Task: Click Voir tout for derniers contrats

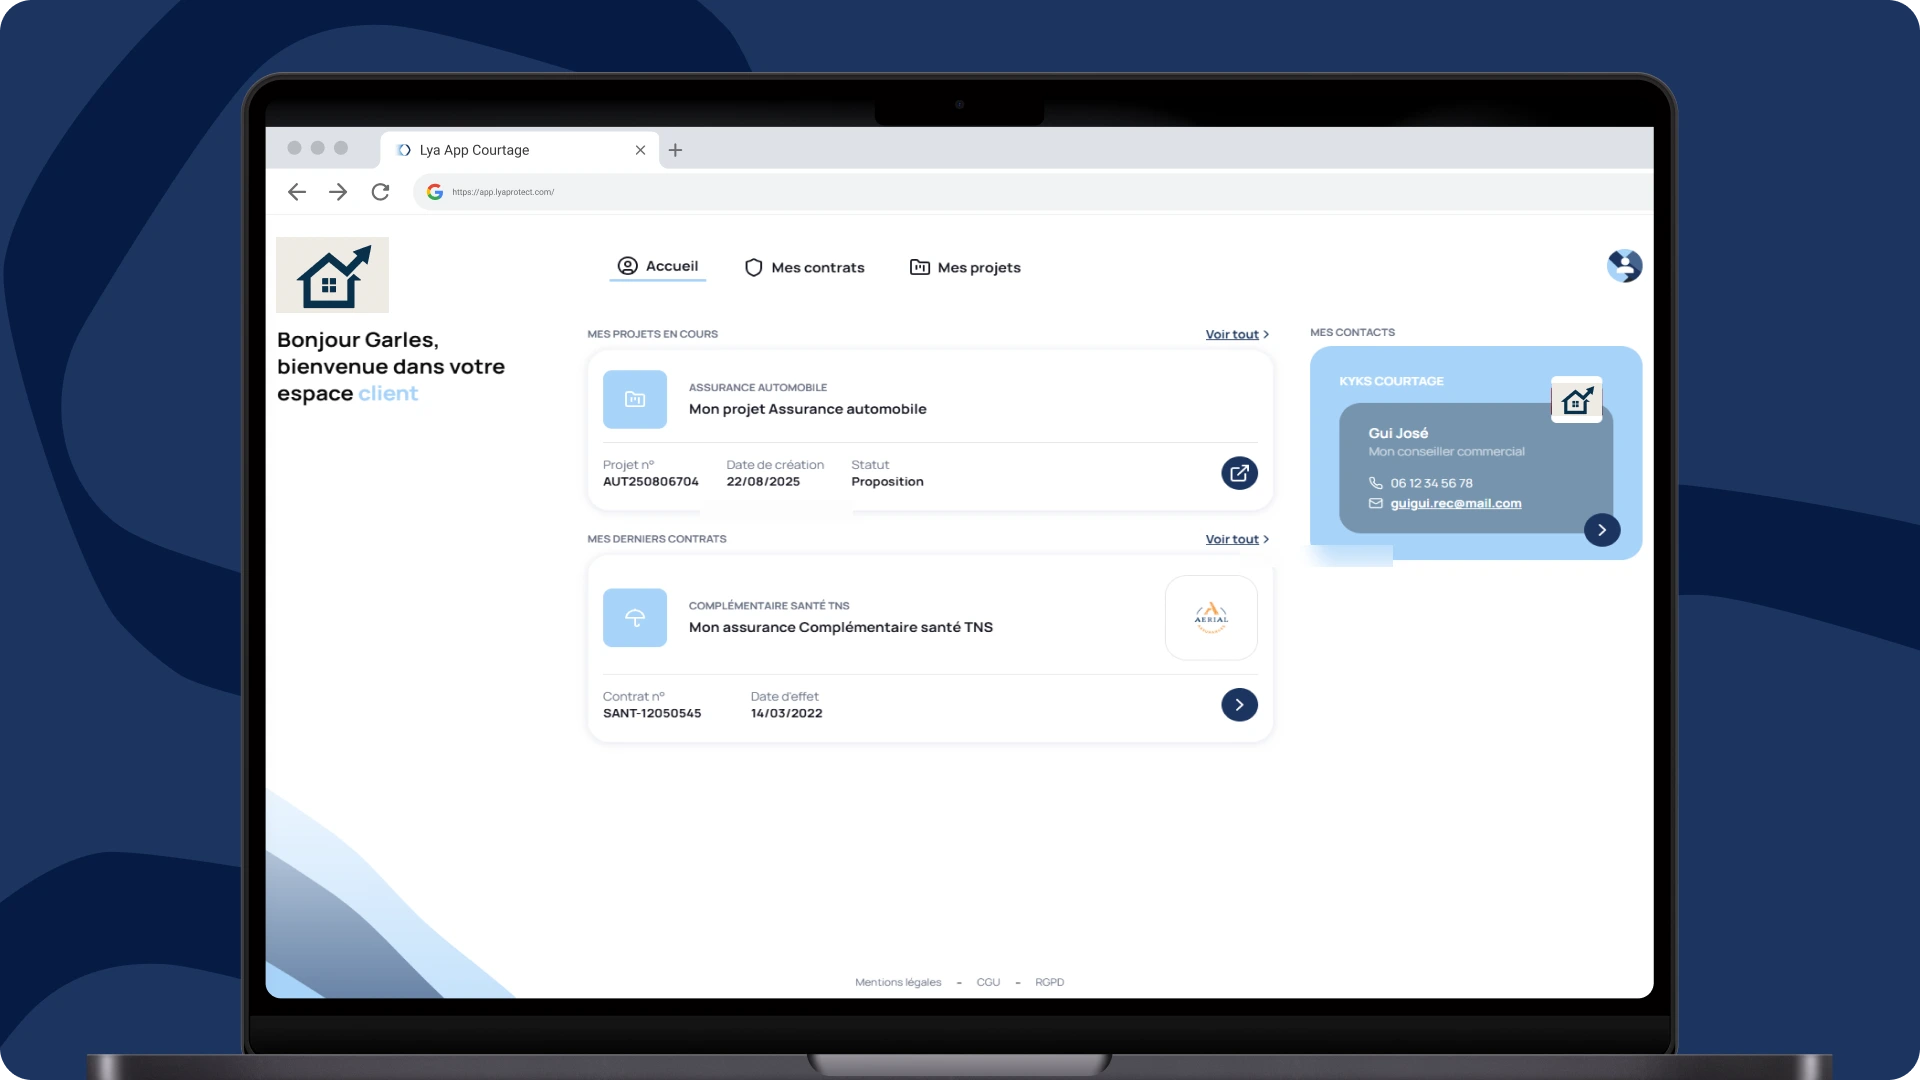Action: tap(1236, 539)
